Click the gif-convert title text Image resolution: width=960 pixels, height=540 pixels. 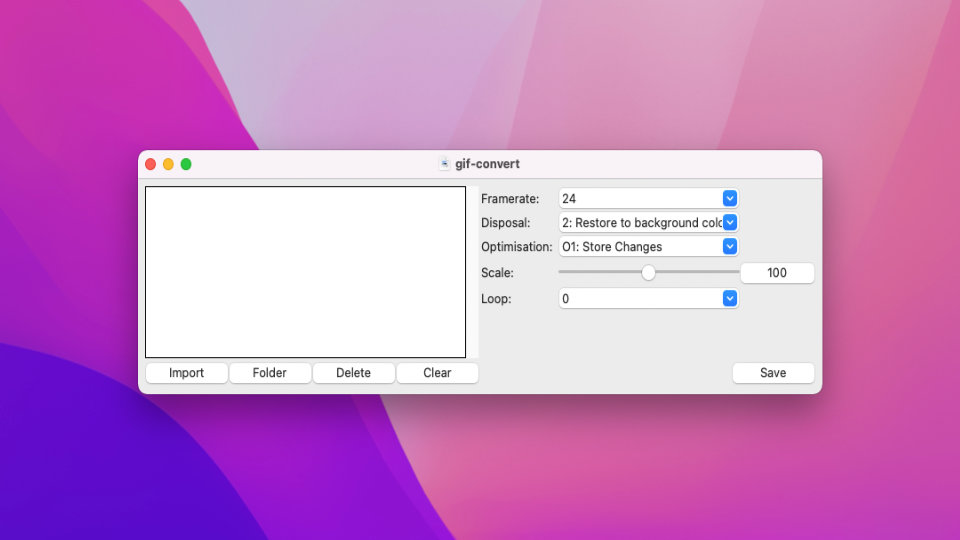[487, 164]
